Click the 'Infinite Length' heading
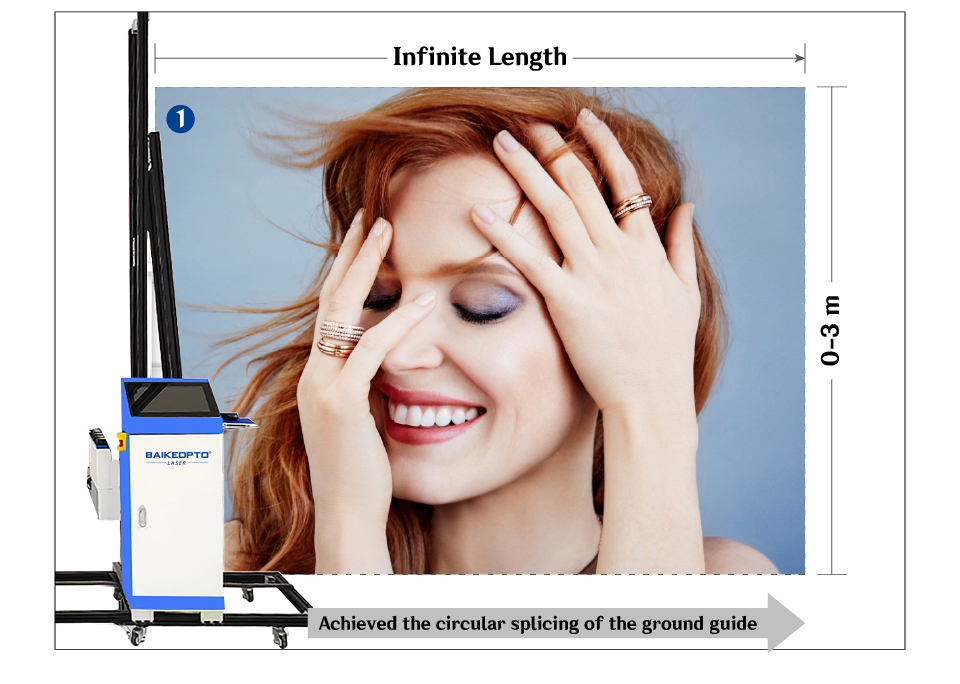 coord(479,57)
